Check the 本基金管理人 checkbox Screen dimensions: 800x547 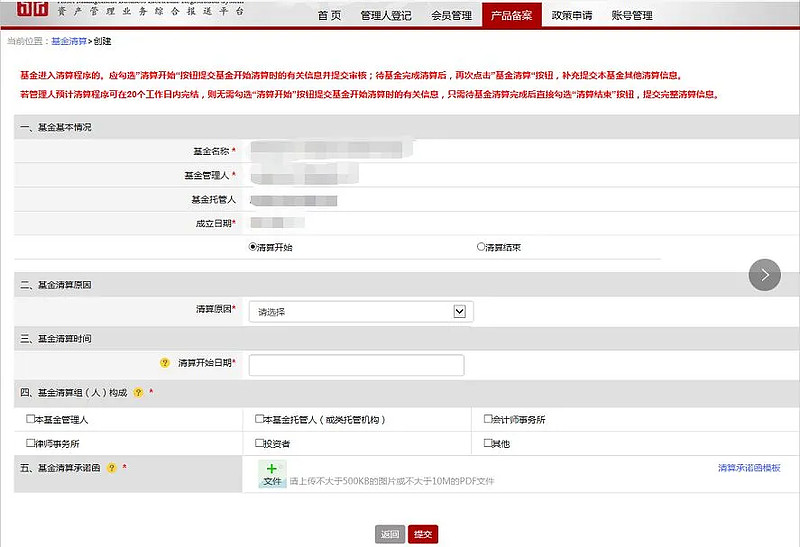coord(30,419)
